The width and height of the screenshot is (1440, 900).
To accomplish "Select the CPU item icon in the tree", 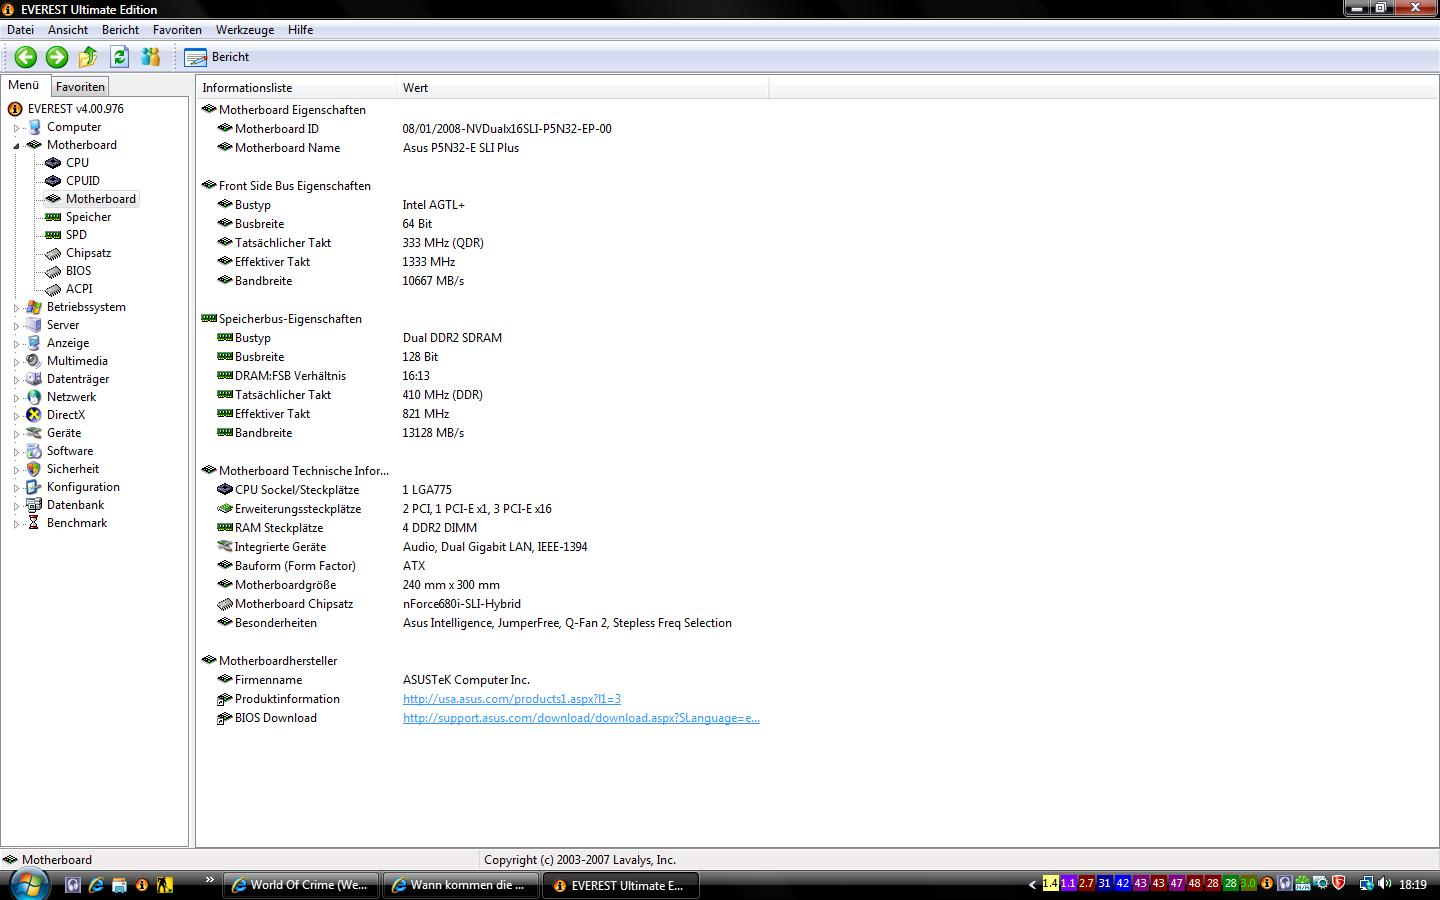I will click(53, 163).
